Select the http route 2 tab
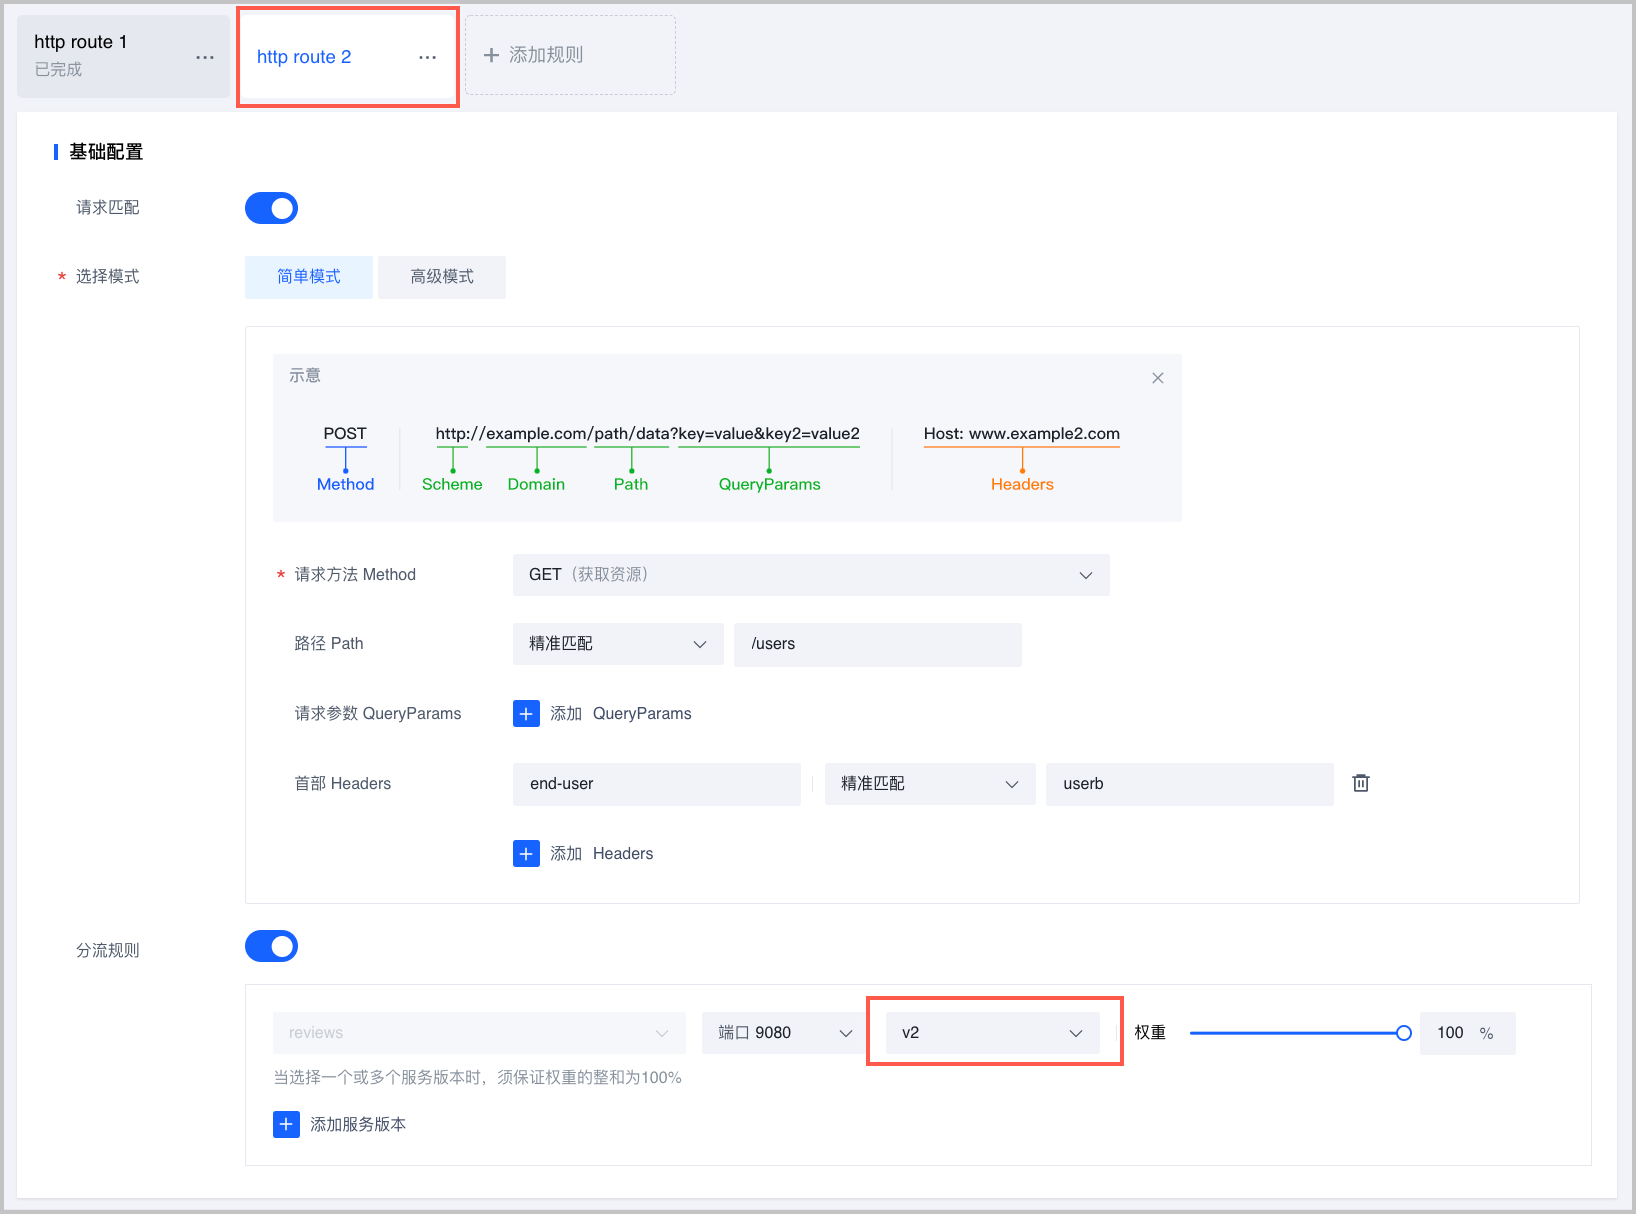The image size is (1636, 1214). [x=304, y=57]
